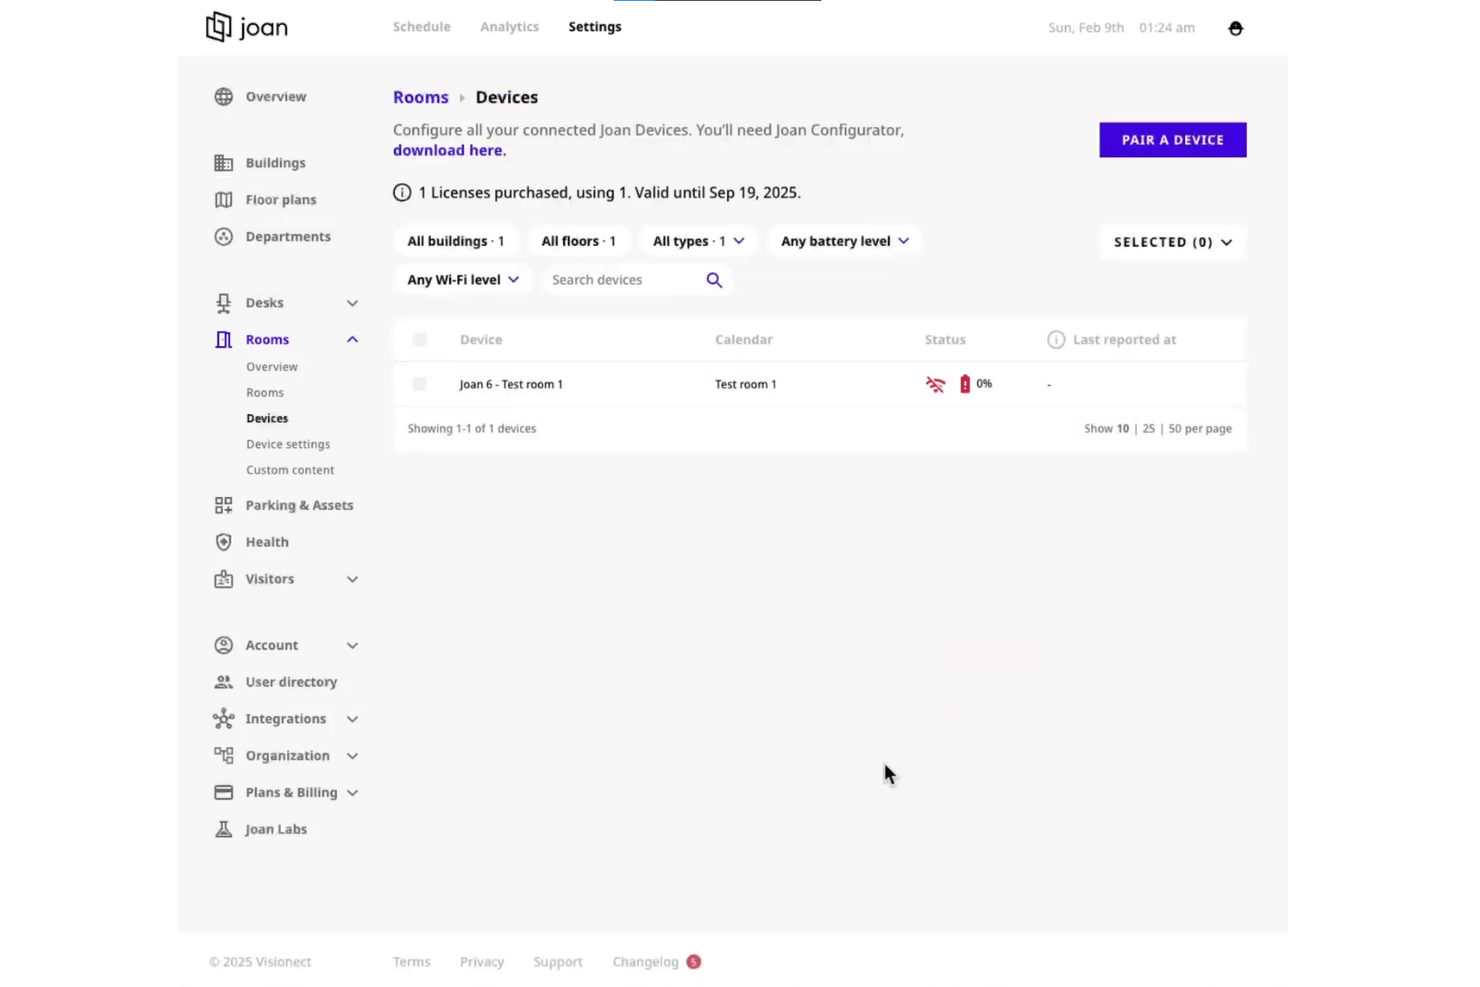Expand the Plans & Billing chevron
1480x987 pixels.
point(352,793)
